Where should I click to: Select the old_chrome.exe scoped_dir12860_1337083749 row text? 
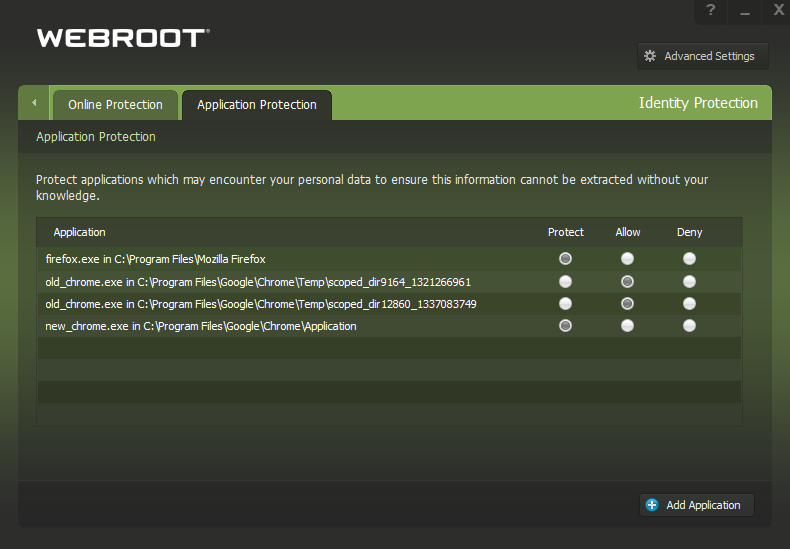[x=261, y=304]
